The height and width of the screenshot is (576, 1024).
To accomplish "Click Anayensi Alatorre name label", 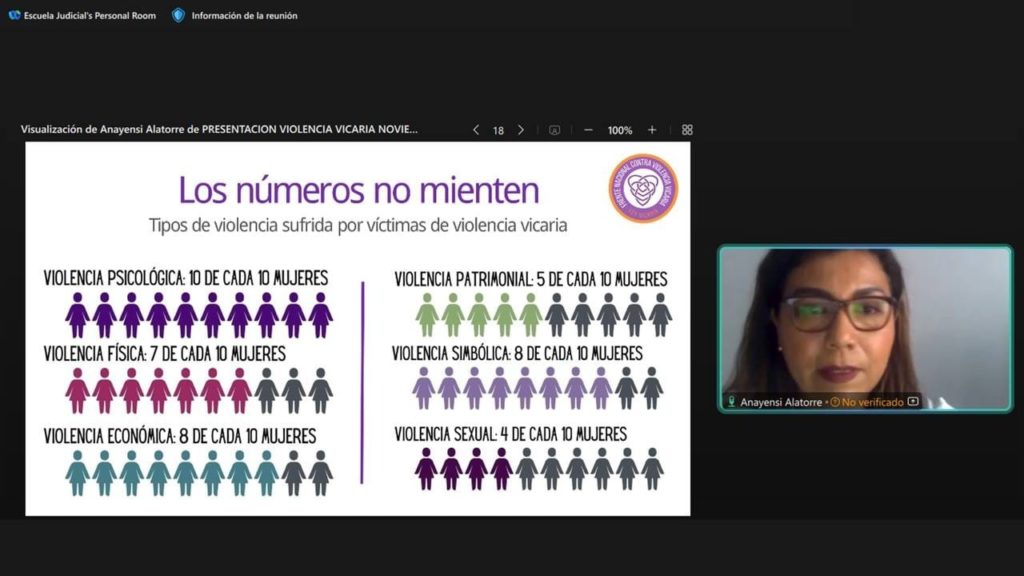I will click(781, 402).
